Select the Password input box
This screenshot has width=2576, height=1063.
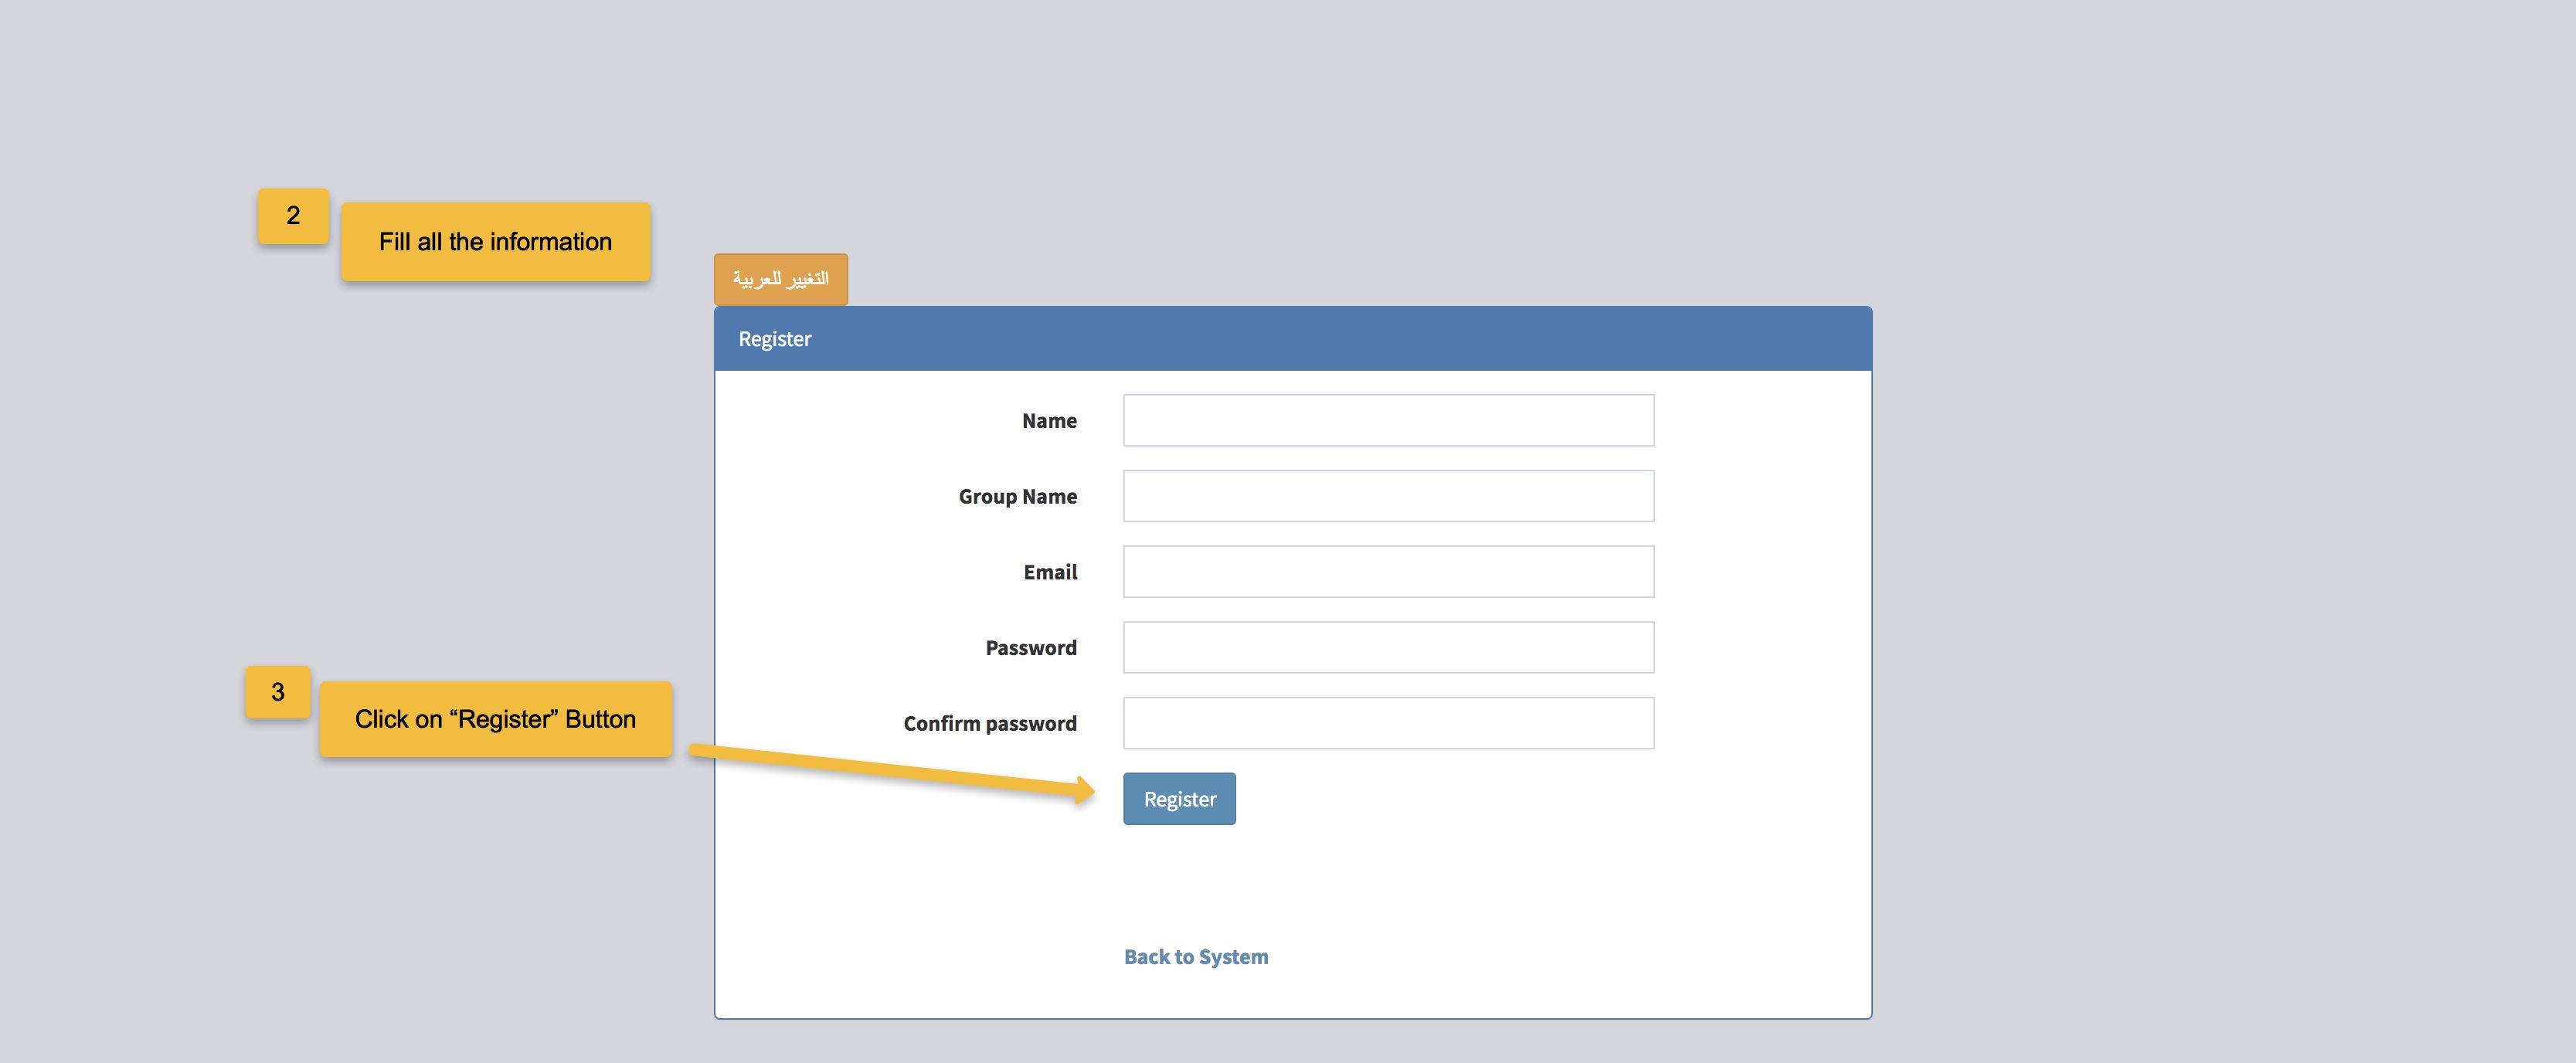(x=1388, y=647)
